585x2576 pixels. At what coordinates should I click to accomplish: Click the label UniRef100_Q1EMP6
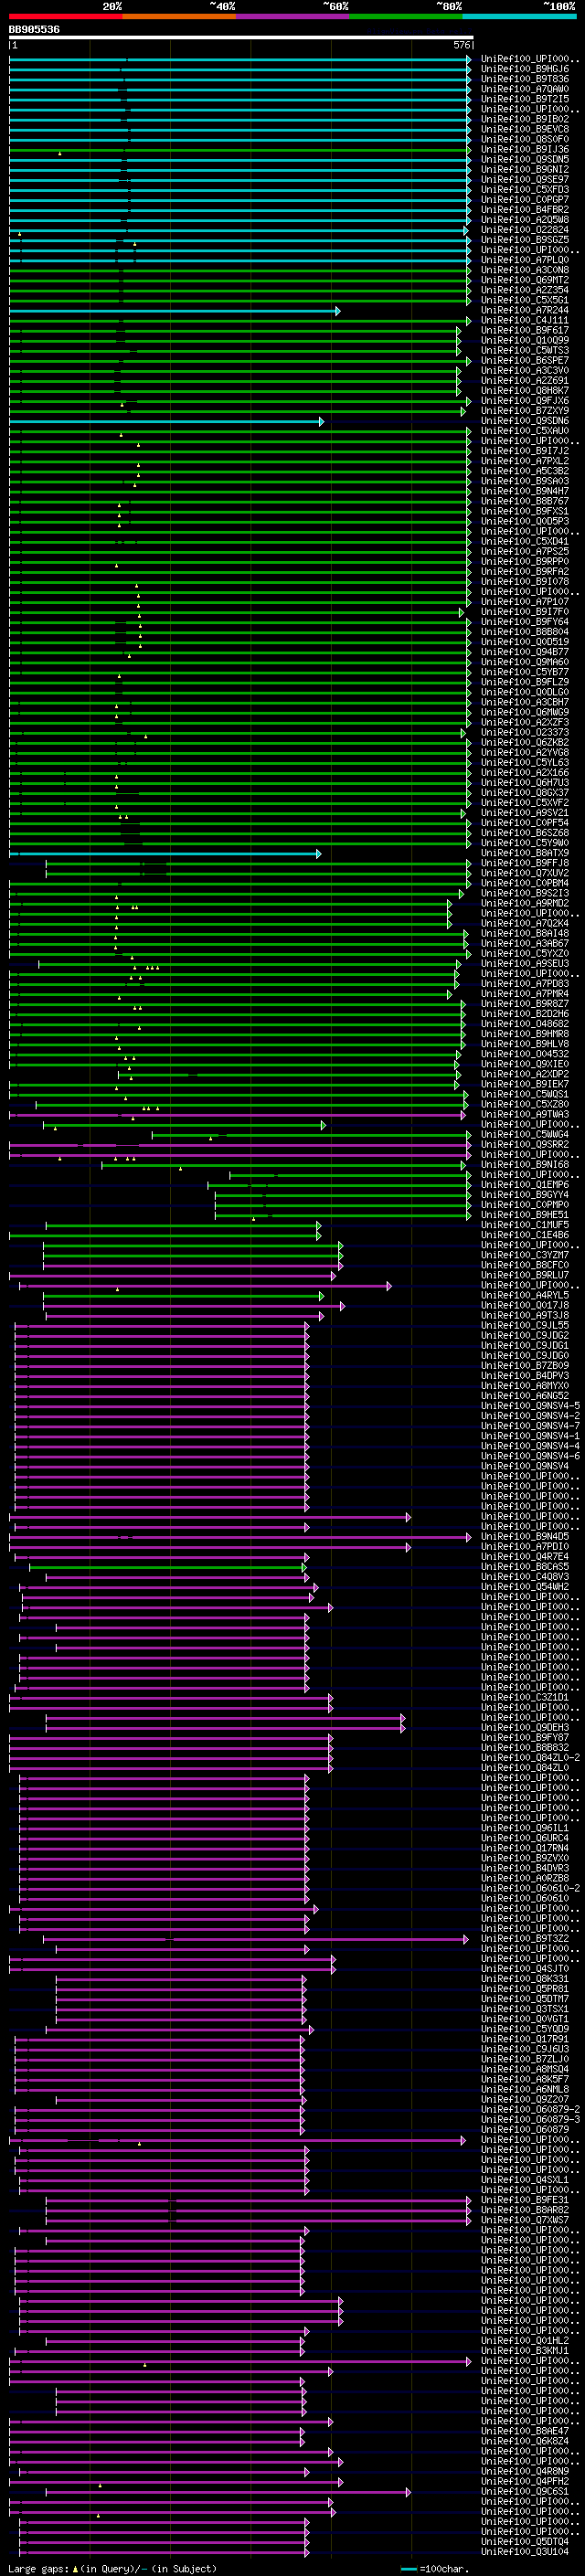[525, 1184]
